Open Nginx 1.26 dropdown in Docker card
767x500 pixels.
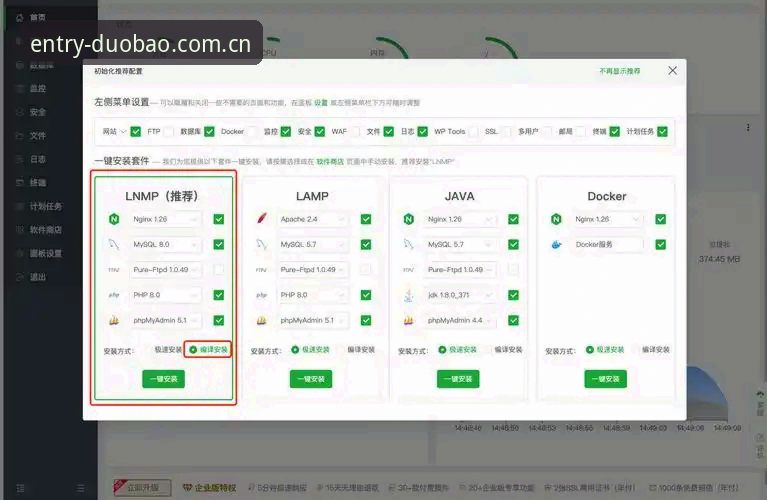point(608,219)
